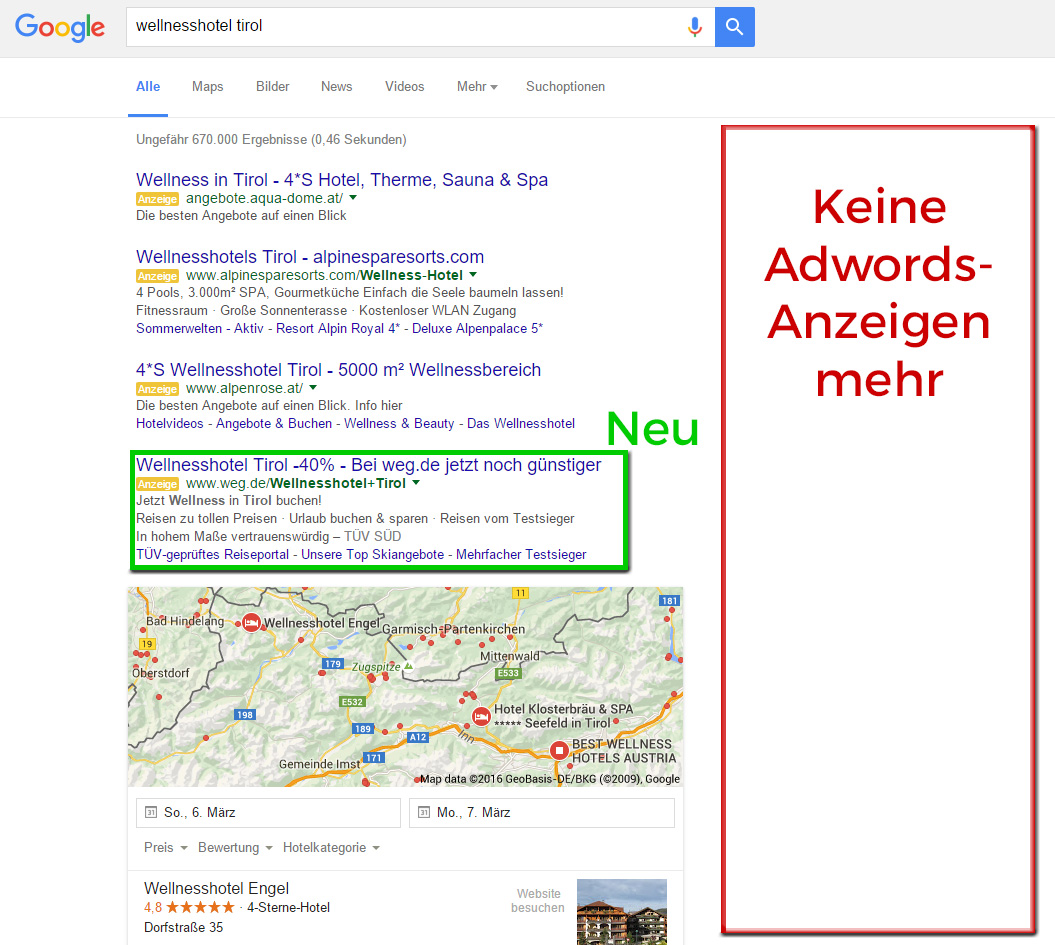Open the Unsere Top Skiangebote sitelink

373,554
